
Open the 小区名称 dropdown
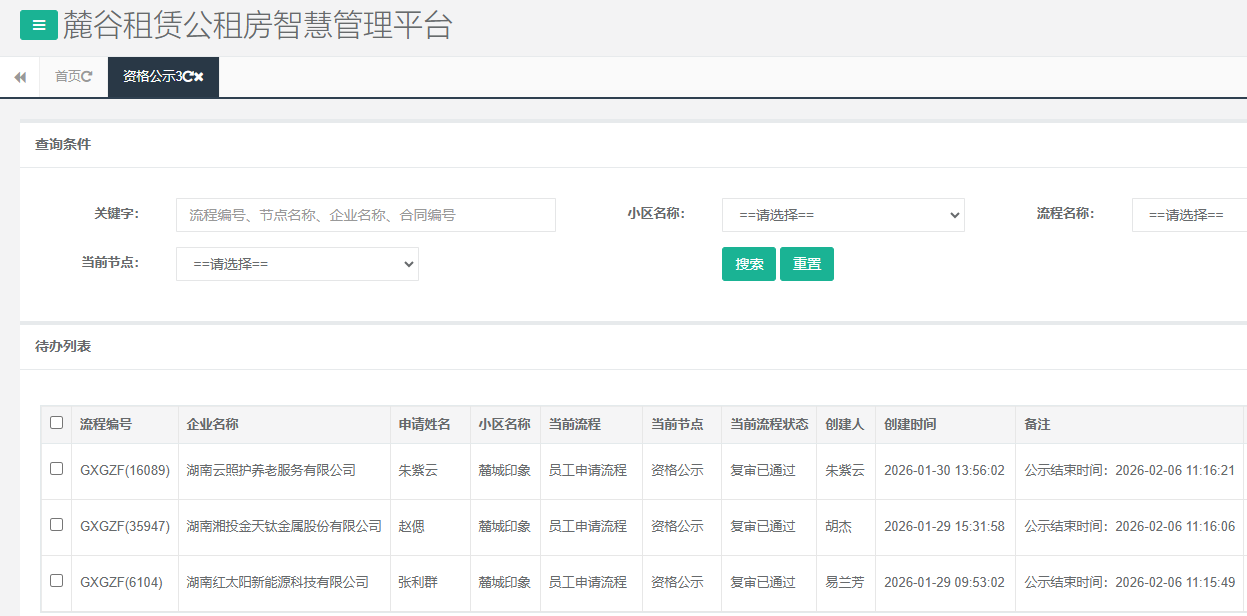(843, 215)
